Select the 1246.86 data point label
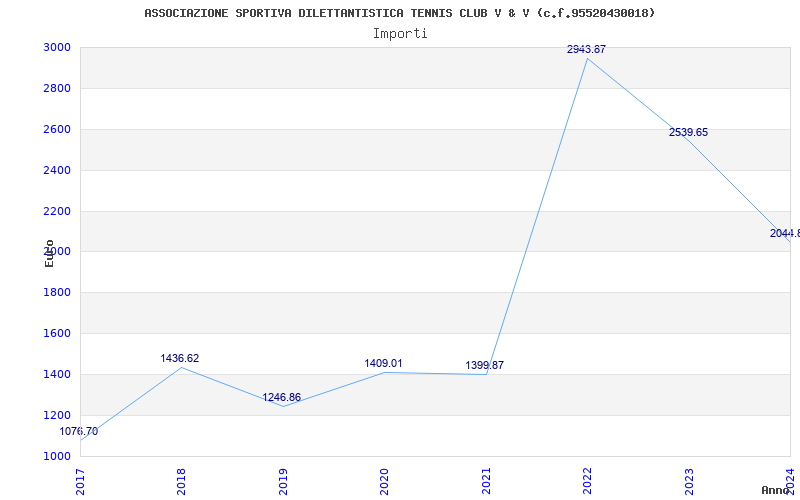This screenshot has width=800, height=500. 282,397
